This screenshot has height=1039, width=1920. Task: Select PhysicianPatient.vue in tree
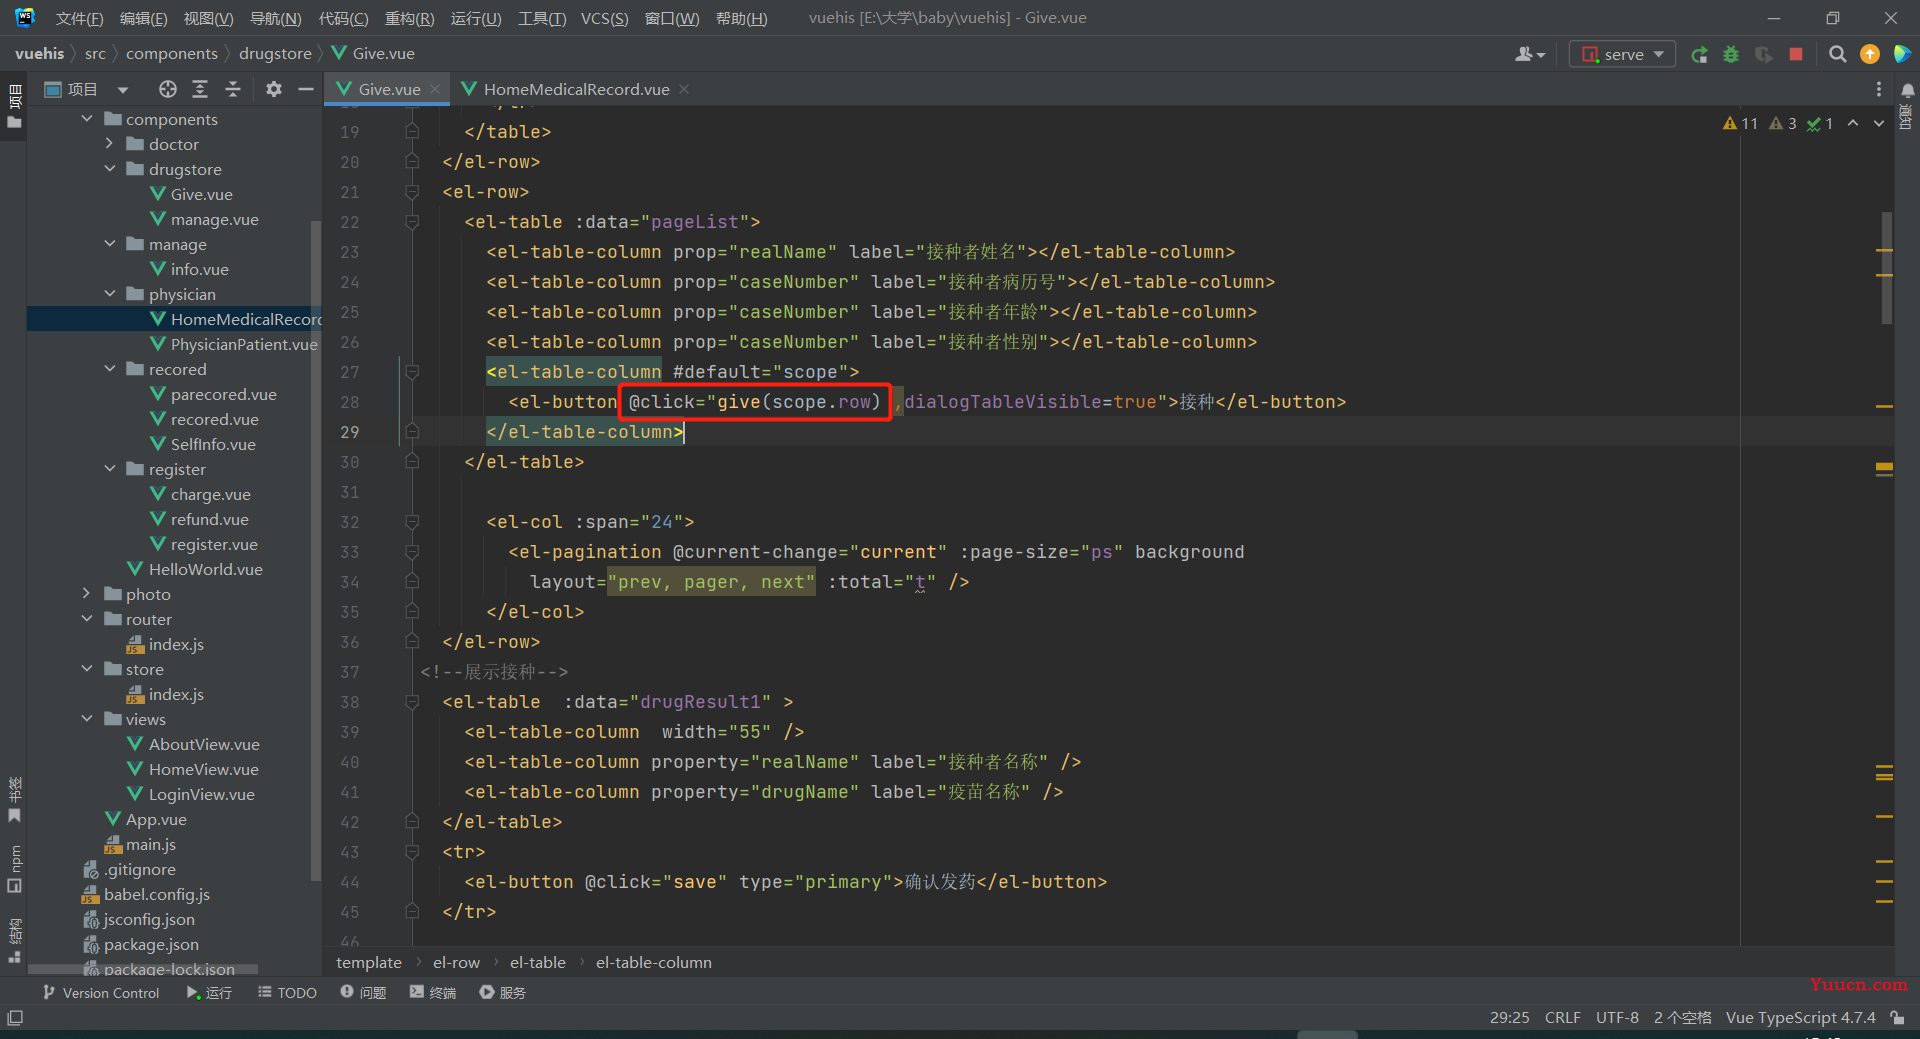[x=243, y=344]
